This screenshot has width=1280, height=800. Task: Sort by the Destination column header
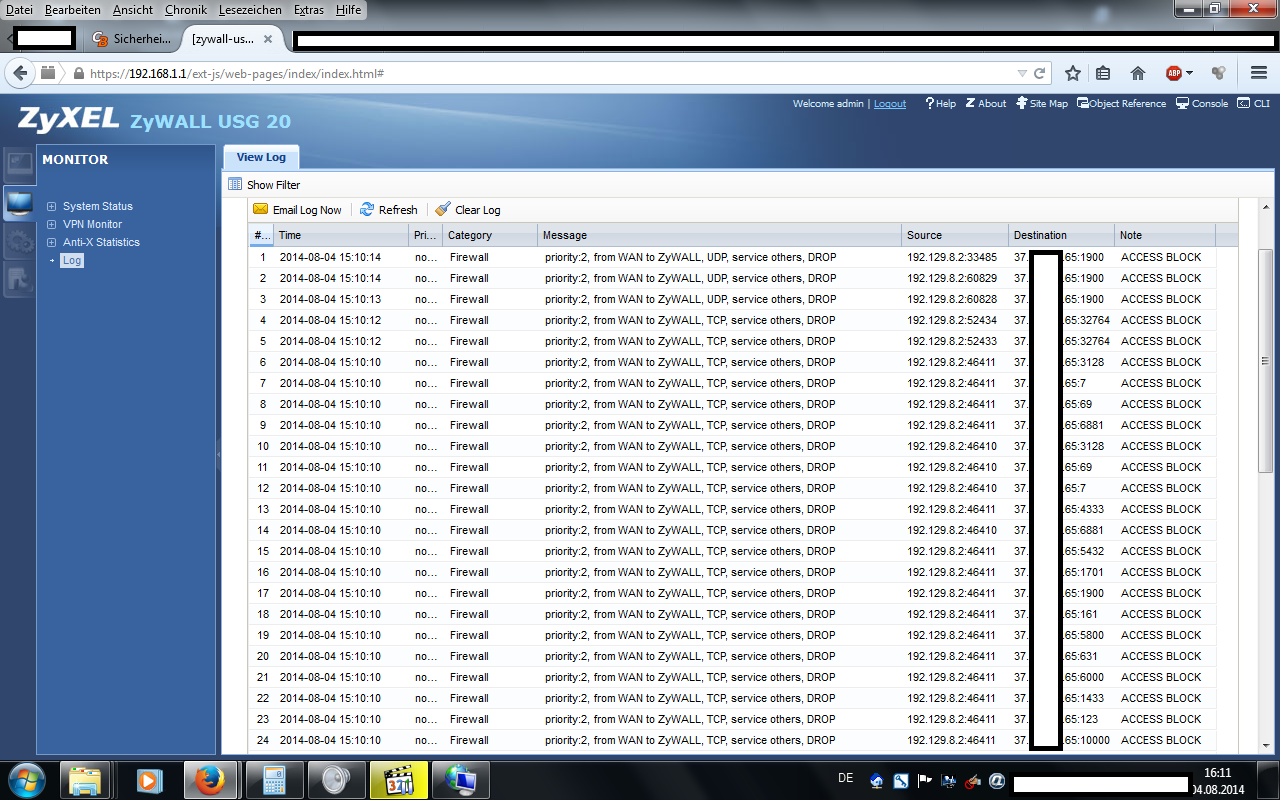pos(1061,235)
